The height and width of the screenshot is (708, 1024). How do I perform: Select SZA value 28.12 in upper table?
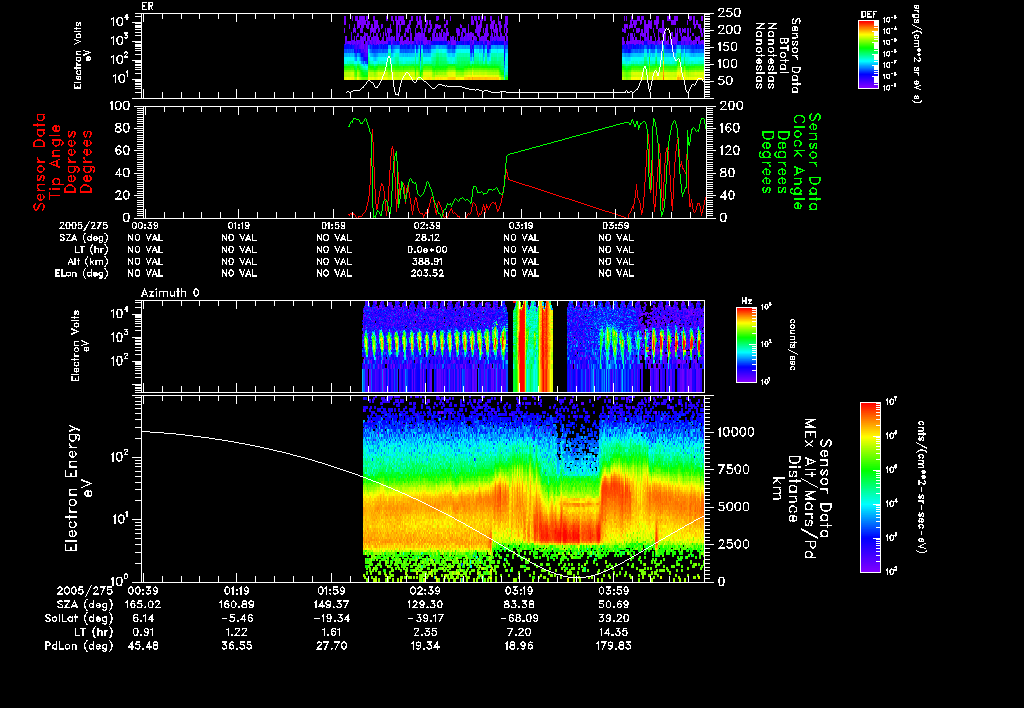[x=427, y=238]
